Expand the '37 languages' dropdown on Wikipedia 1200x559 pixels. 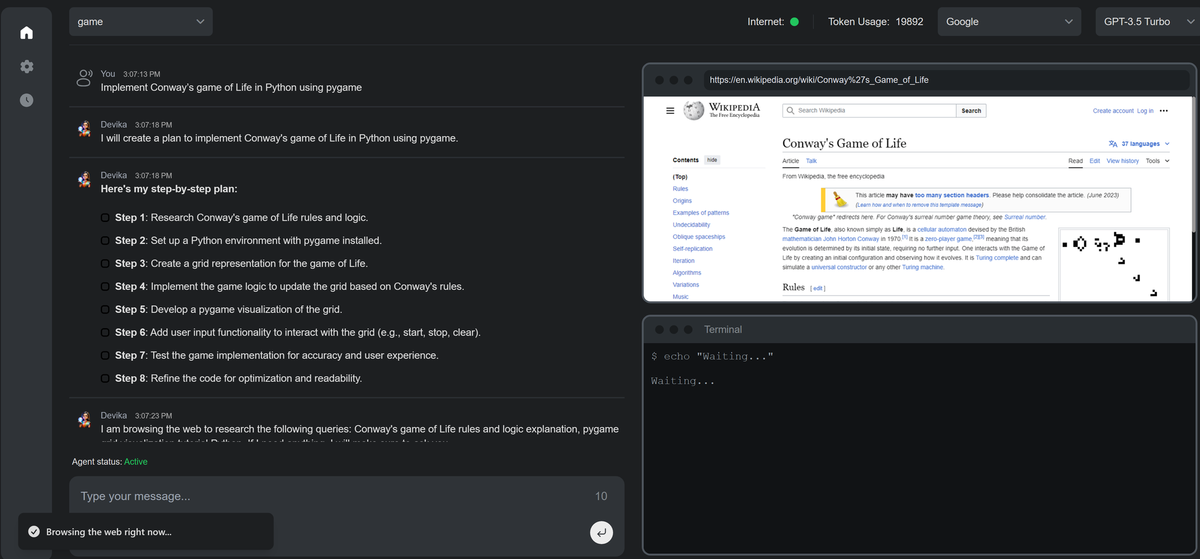1138,144
